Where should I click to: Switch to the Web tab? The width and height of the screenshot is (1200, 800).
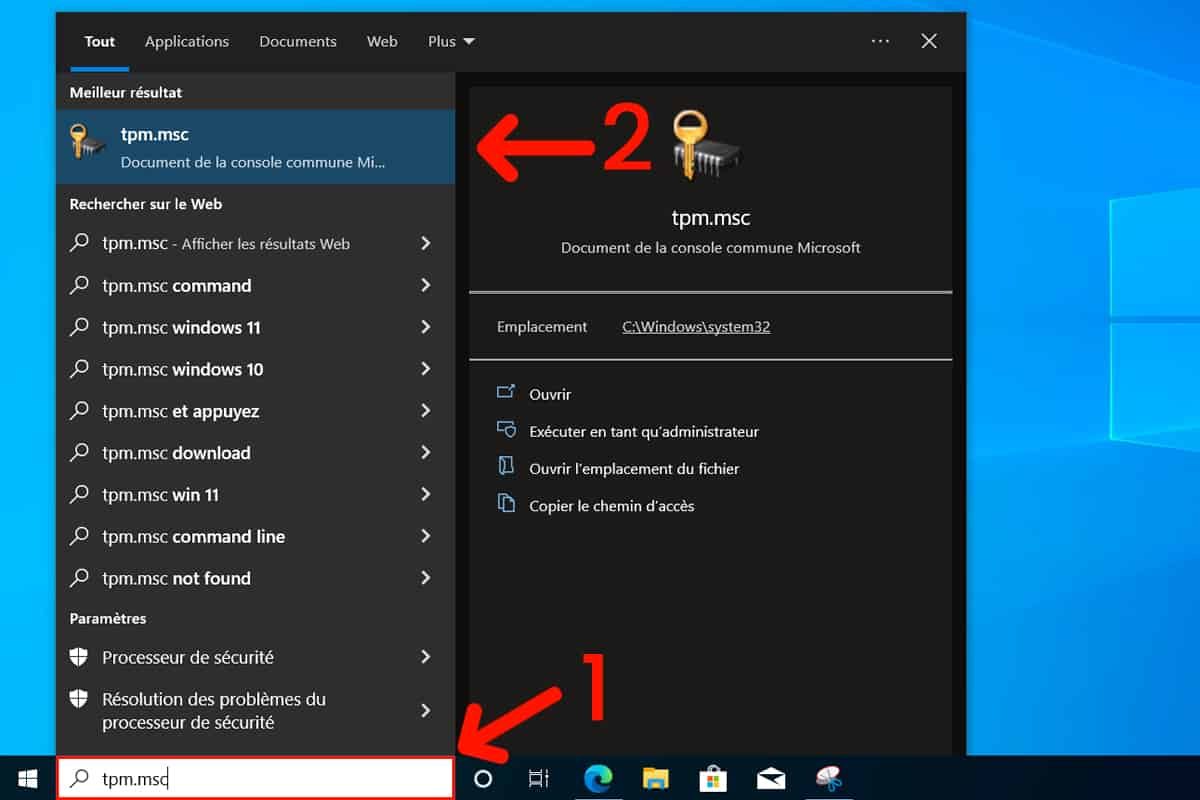[382, 41]
